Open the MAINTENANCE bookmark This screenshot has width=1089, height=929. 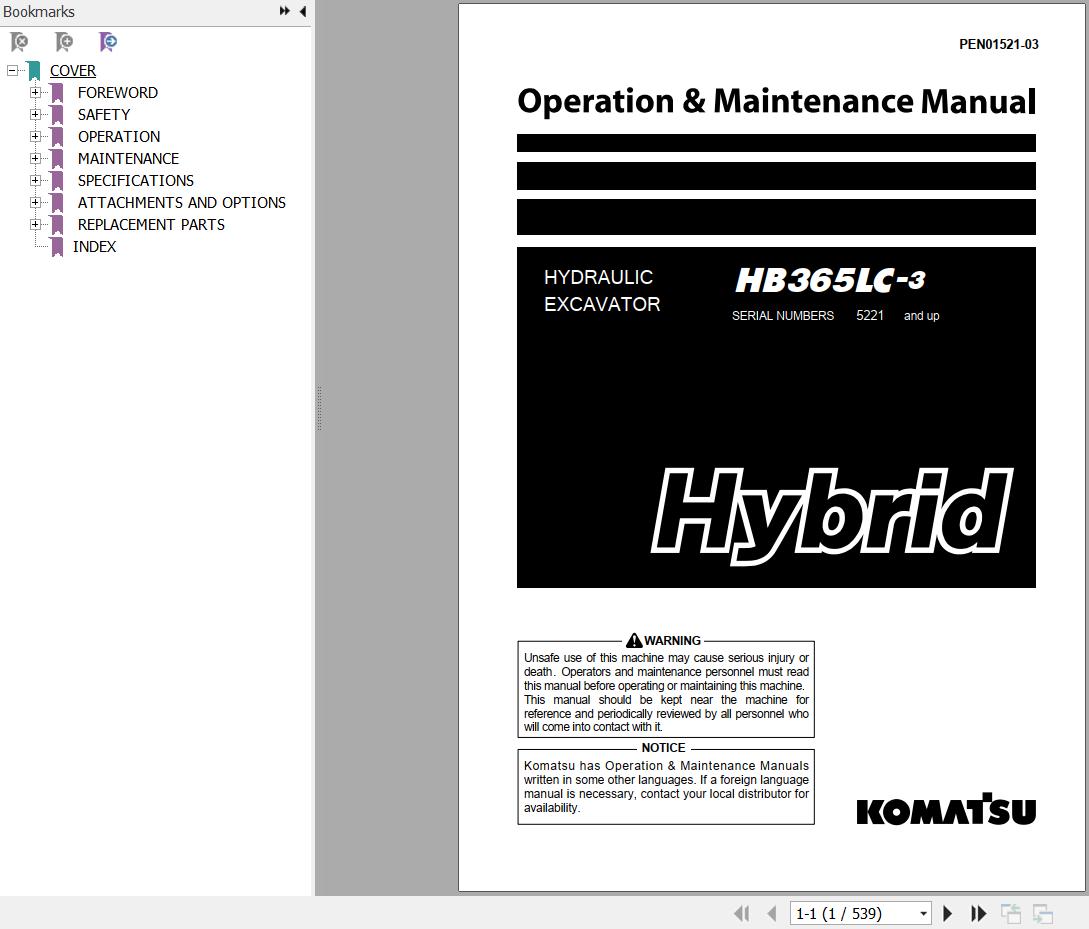coord(128,158)
